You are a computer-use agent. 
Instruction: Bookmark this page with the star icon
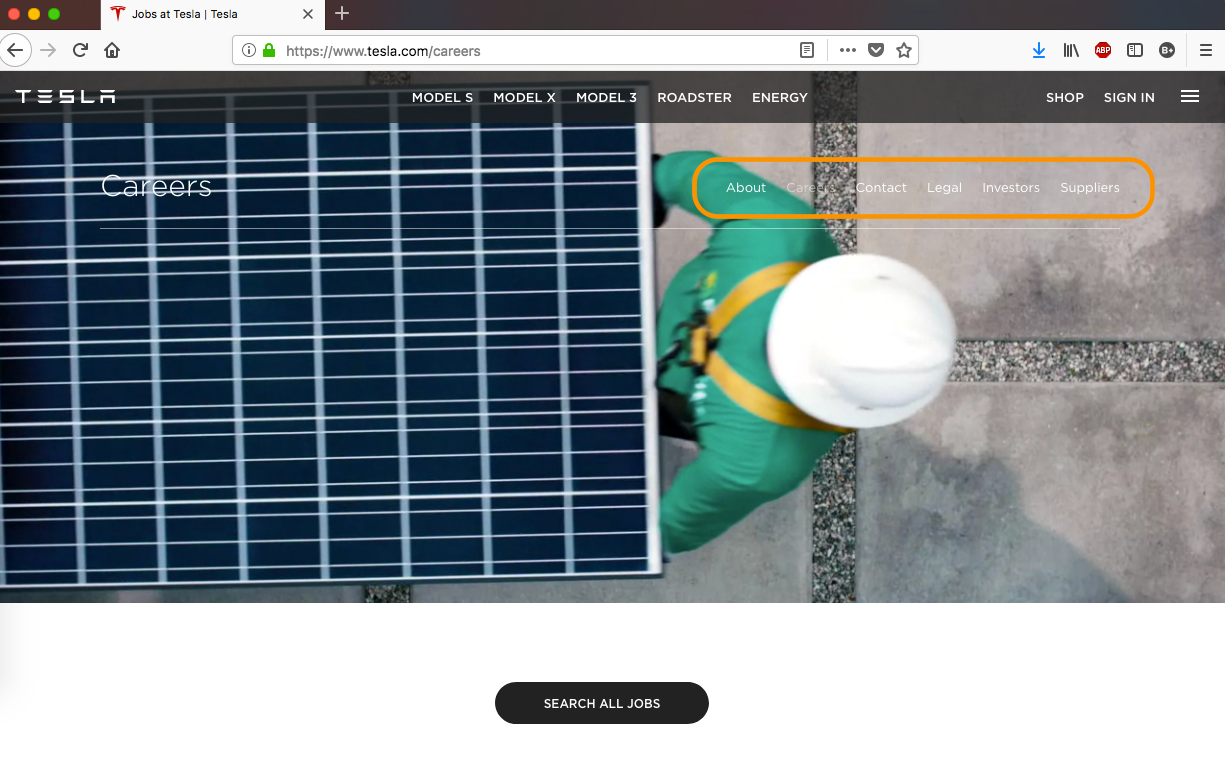click(904, 50)
